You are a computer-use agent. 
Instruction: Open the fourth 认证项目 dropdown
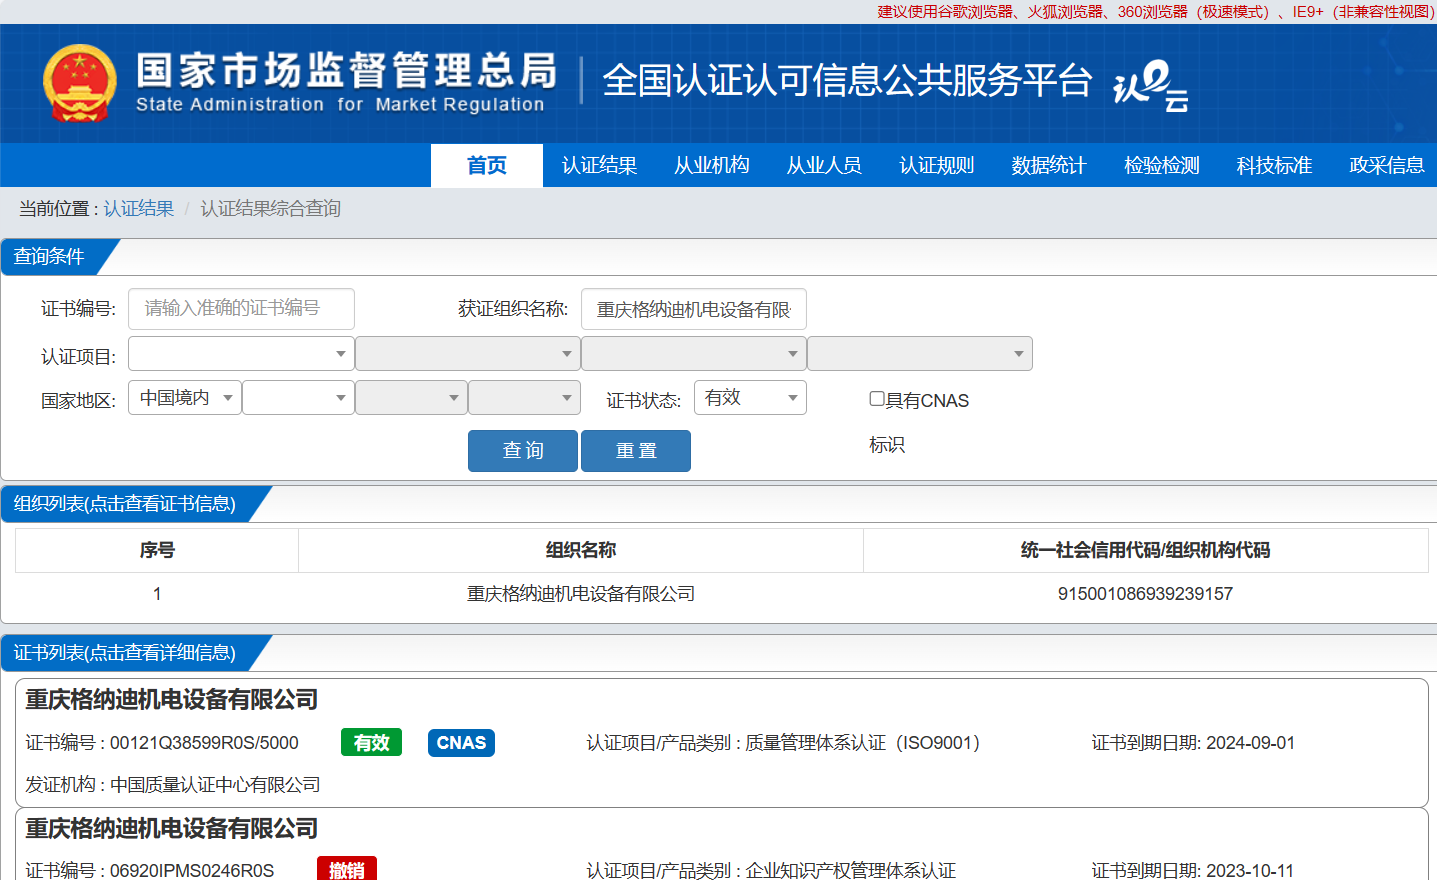pyautogui.click(x=919, y=354)
